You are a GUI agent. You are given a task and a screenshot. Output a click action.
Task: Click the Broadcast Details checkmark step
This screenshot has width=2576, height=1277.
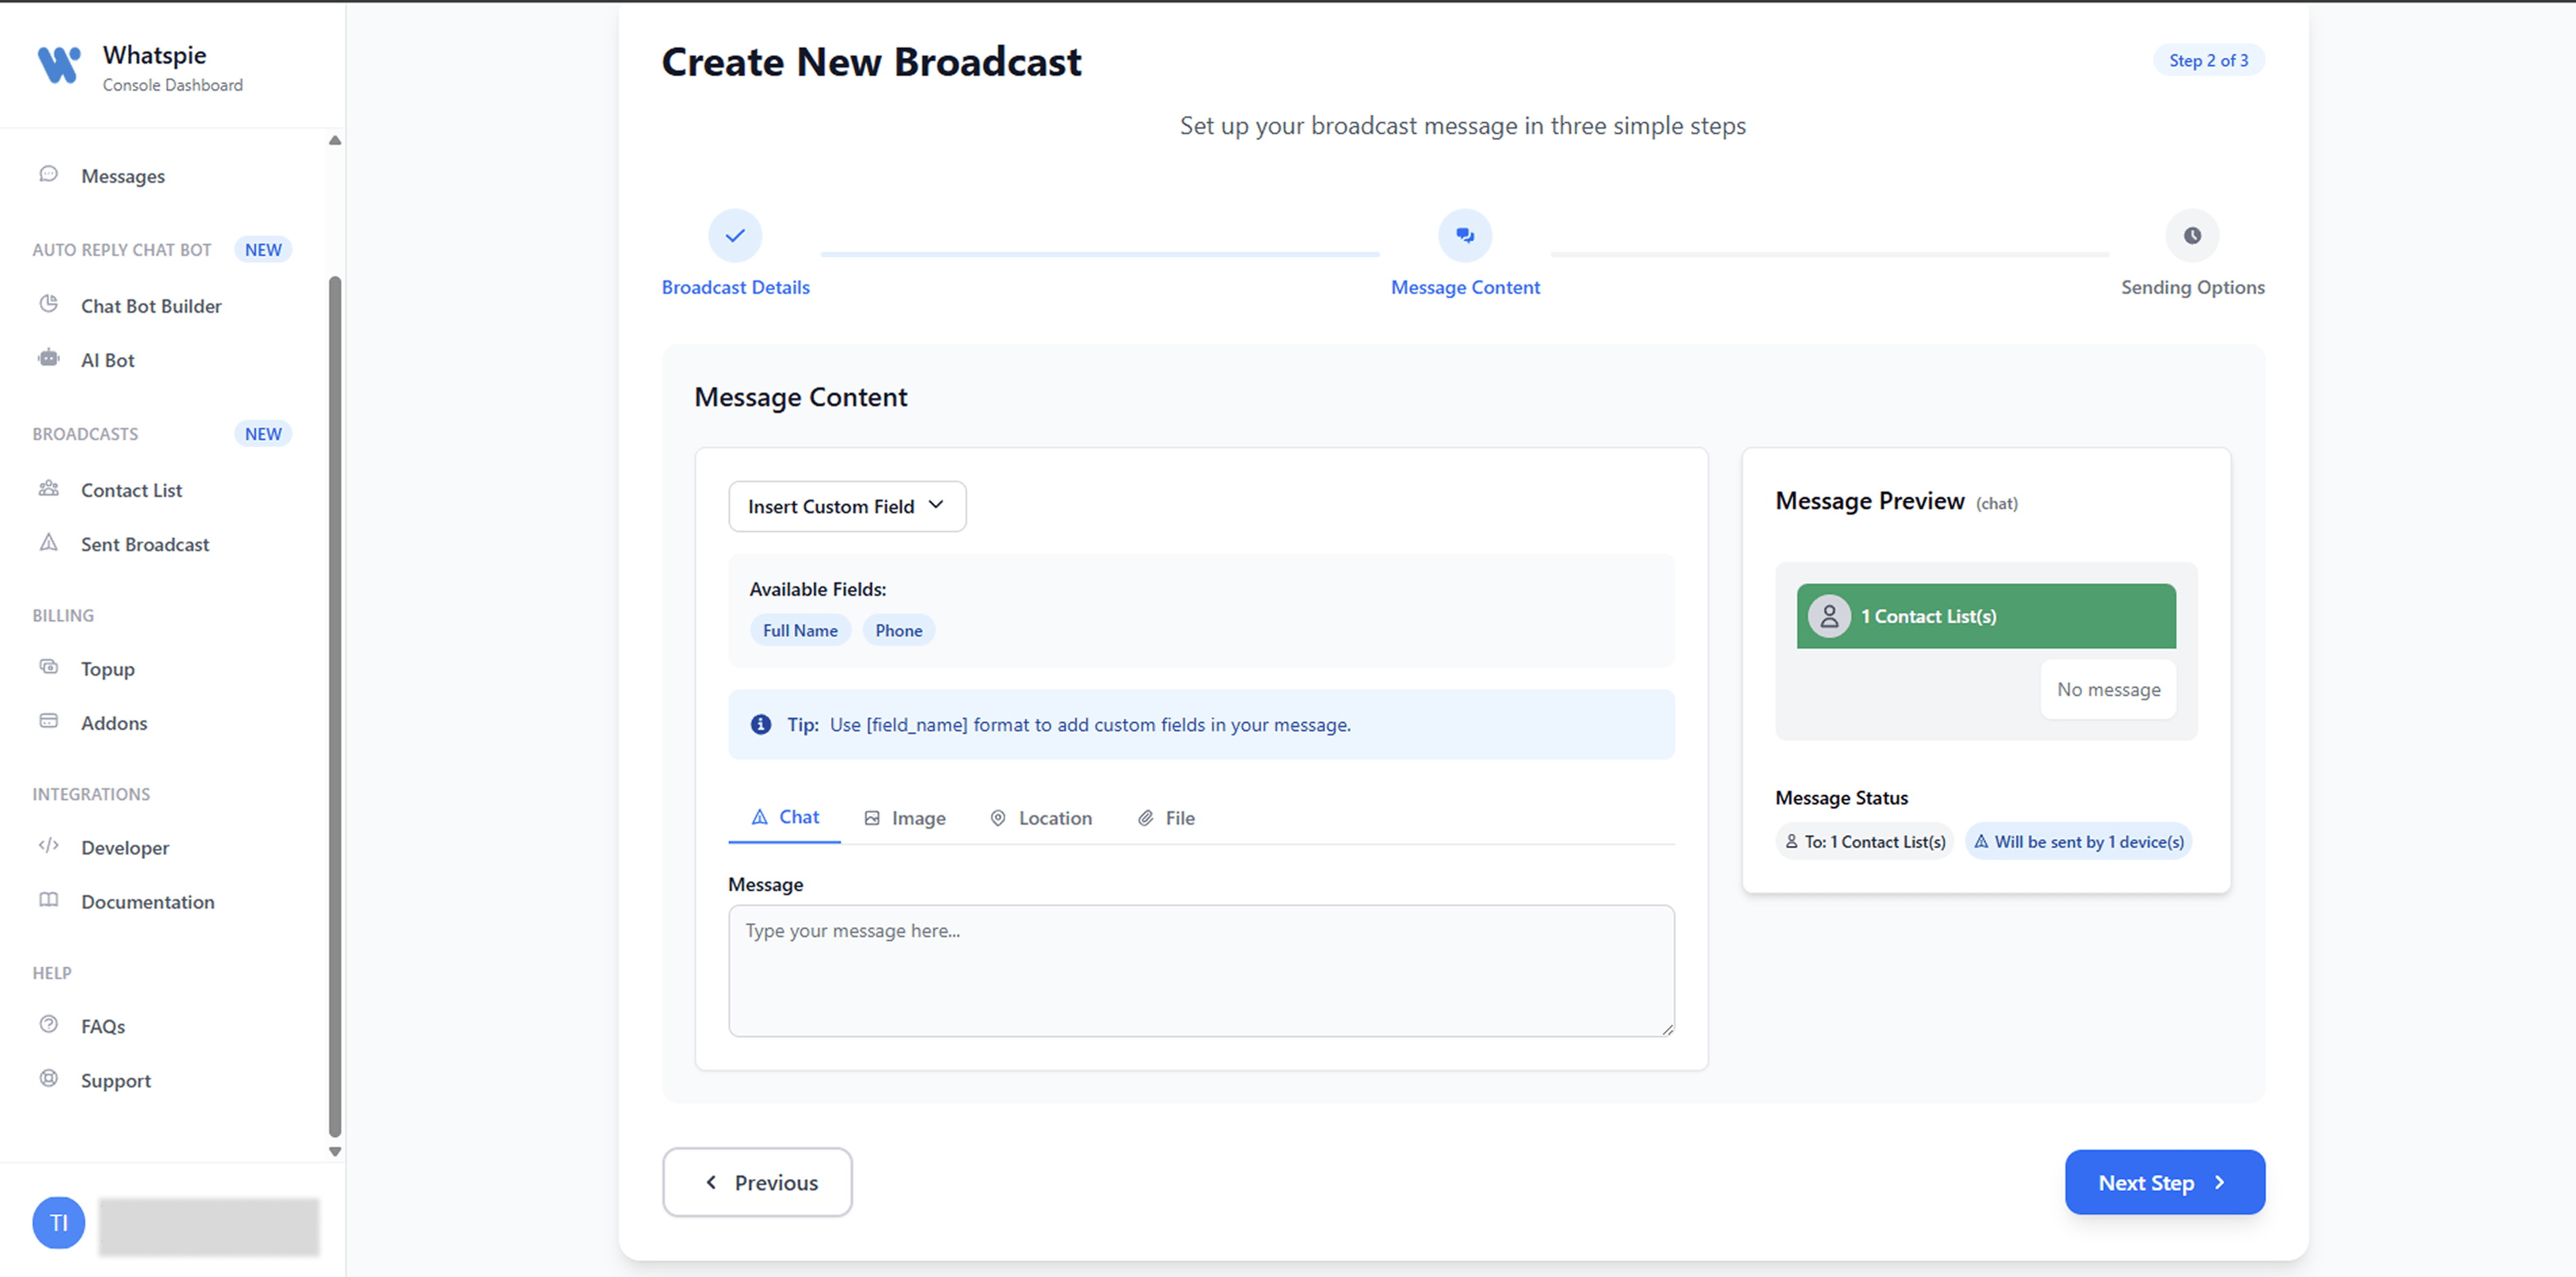pos(735,236)
